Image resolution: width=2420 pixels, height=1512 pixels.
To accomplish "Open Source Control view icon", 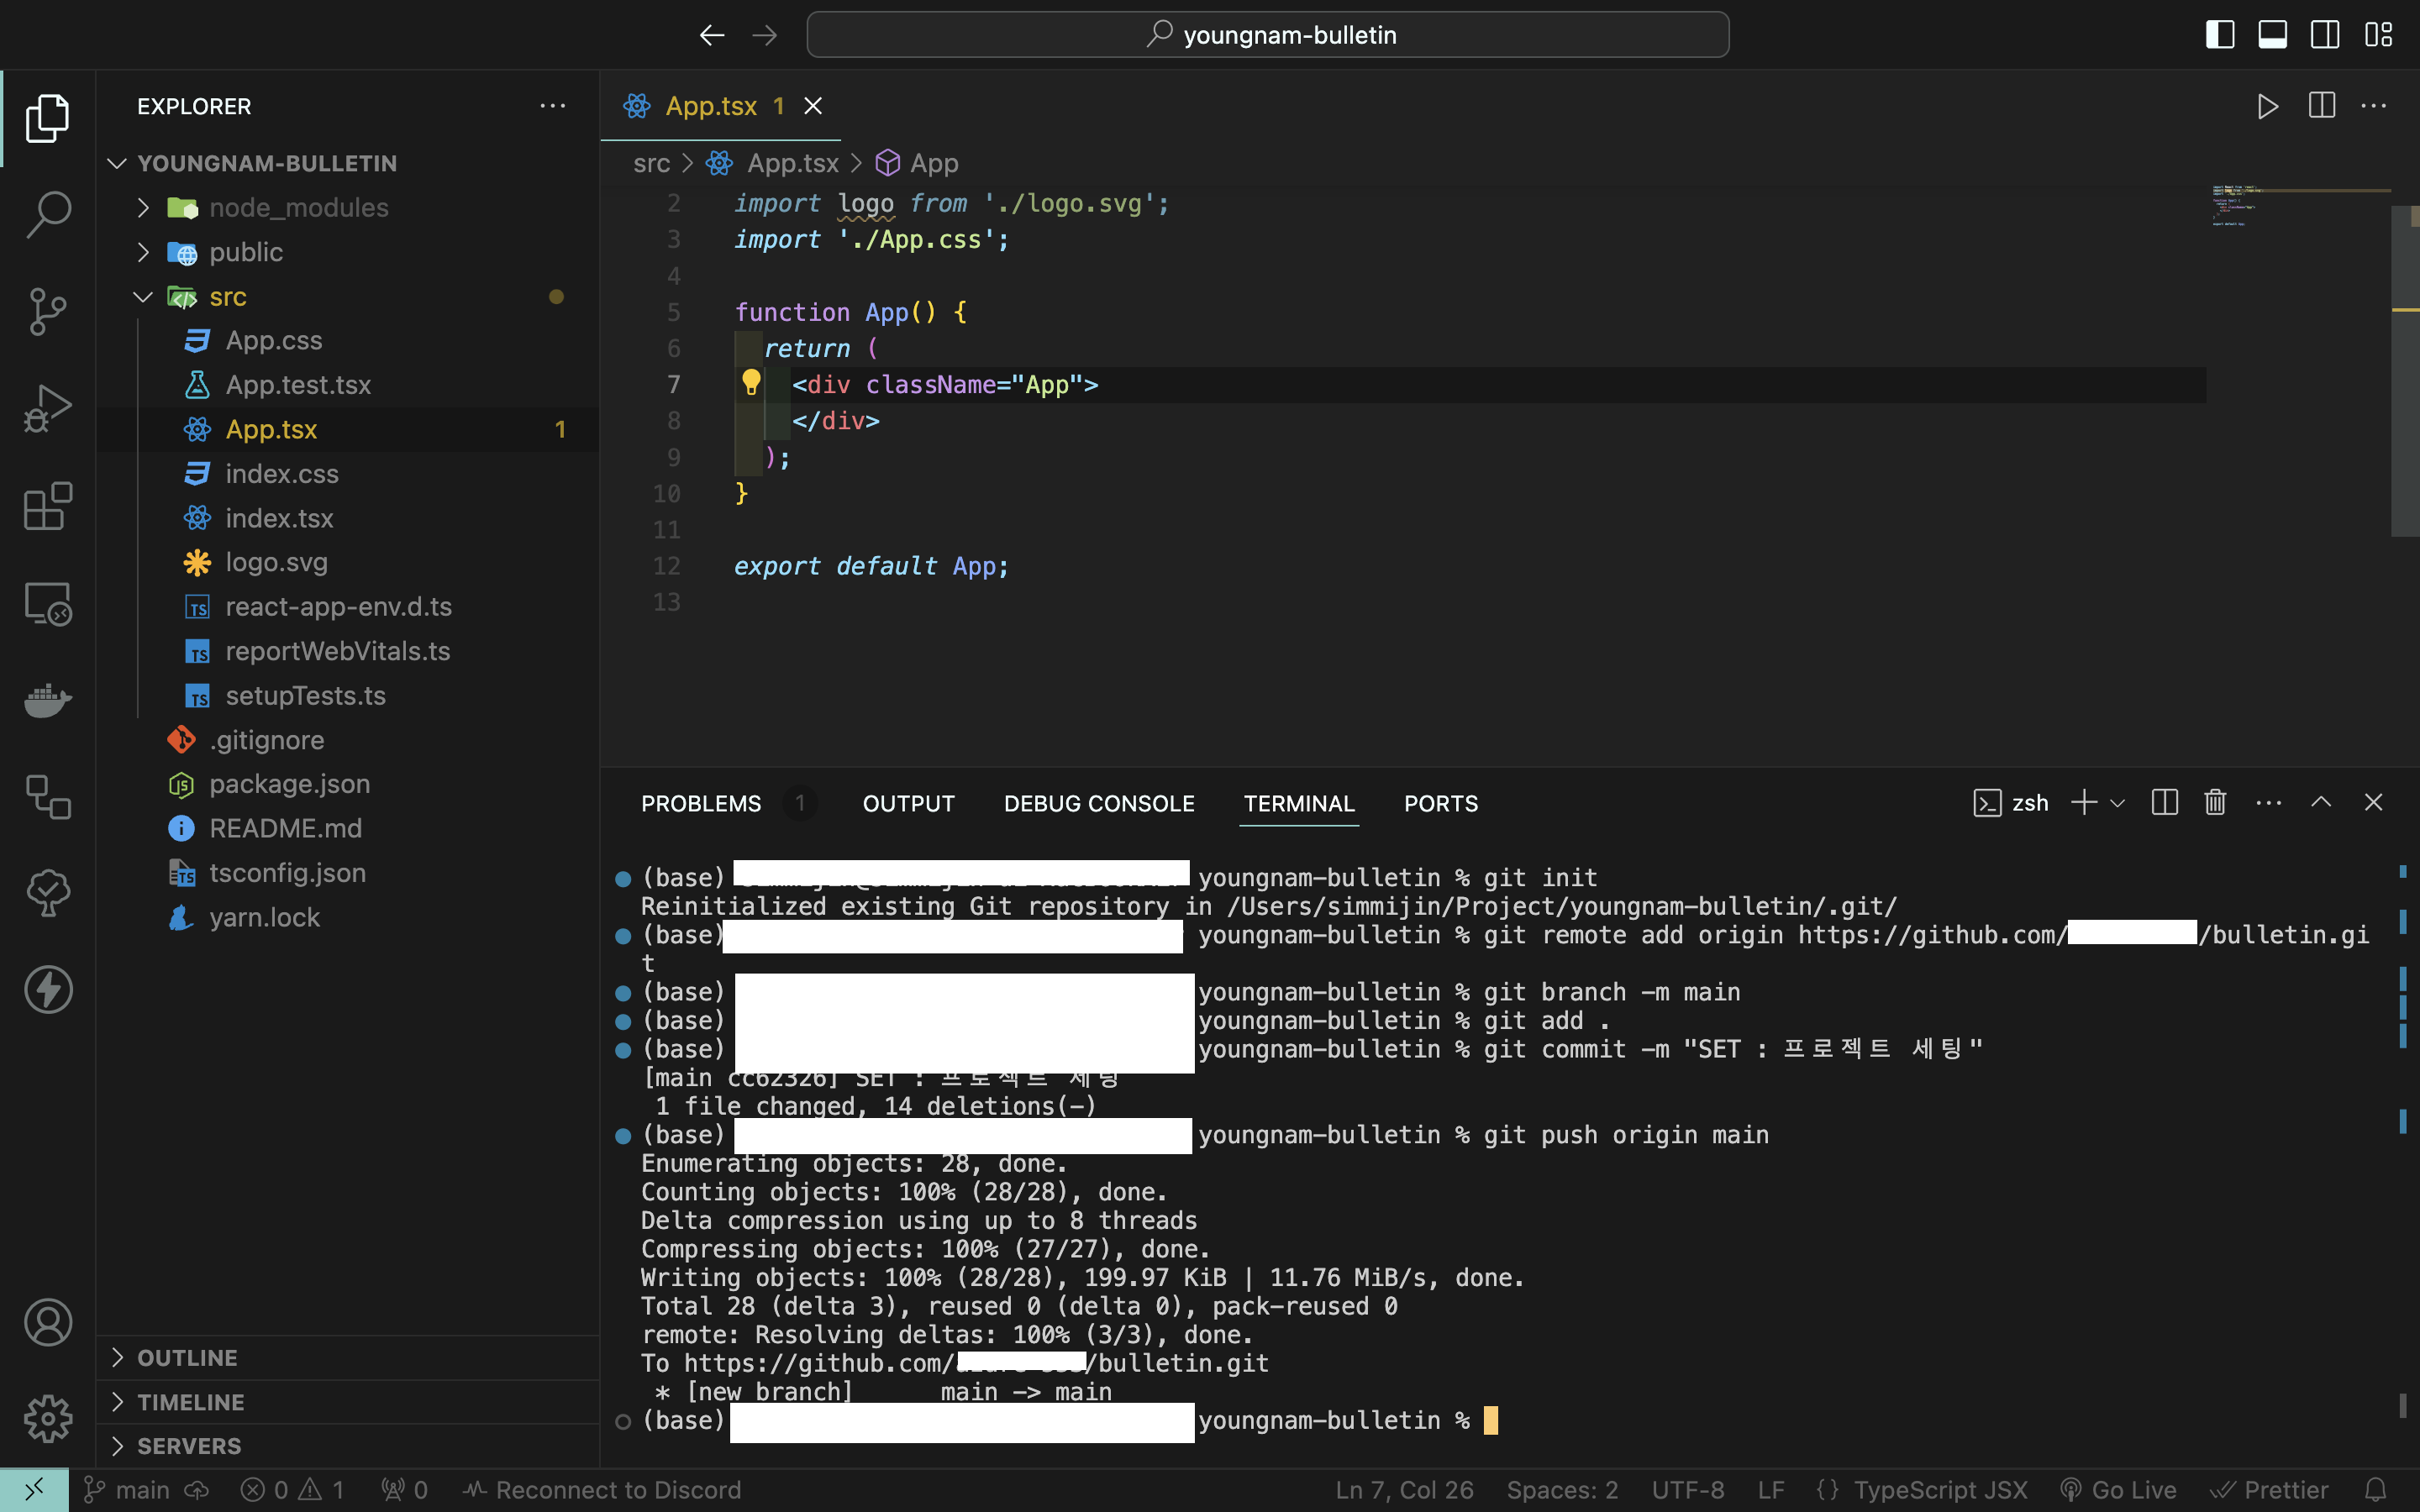I will [x=47, y=312].
